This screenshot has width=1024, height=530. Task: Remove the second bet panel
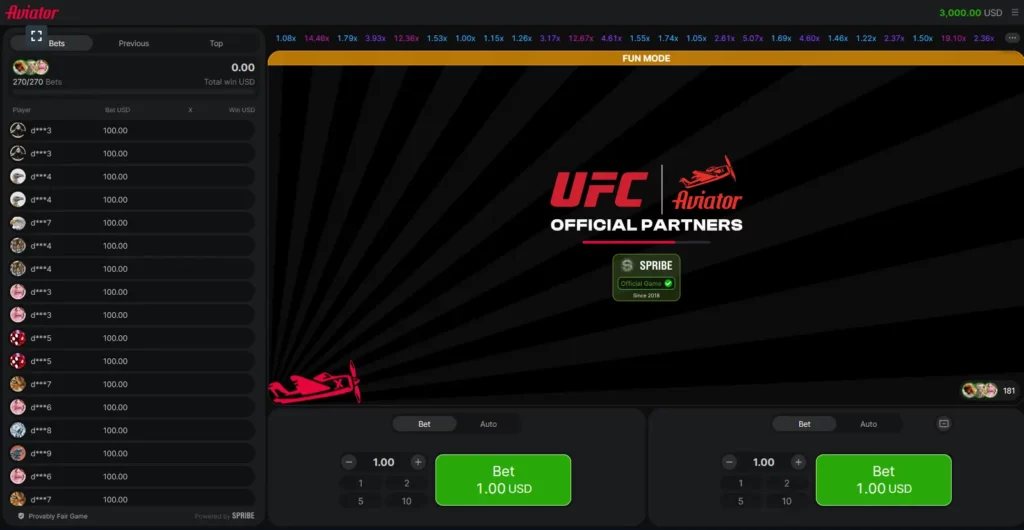(943, 424)
